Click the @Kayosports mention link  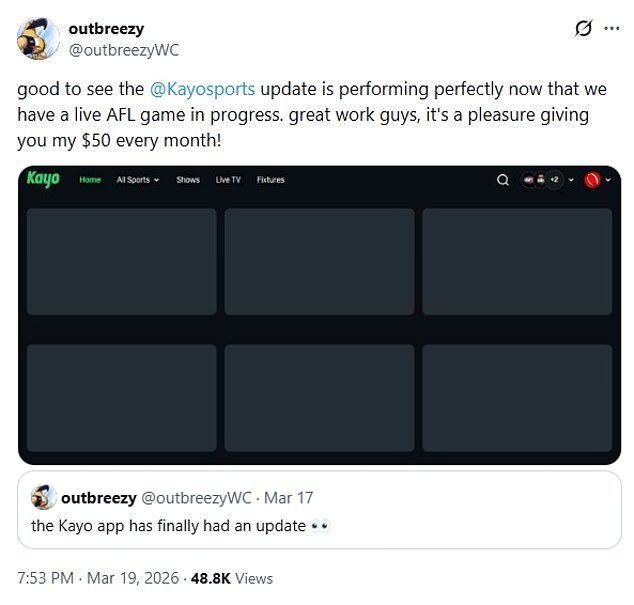tap(203, 89)
